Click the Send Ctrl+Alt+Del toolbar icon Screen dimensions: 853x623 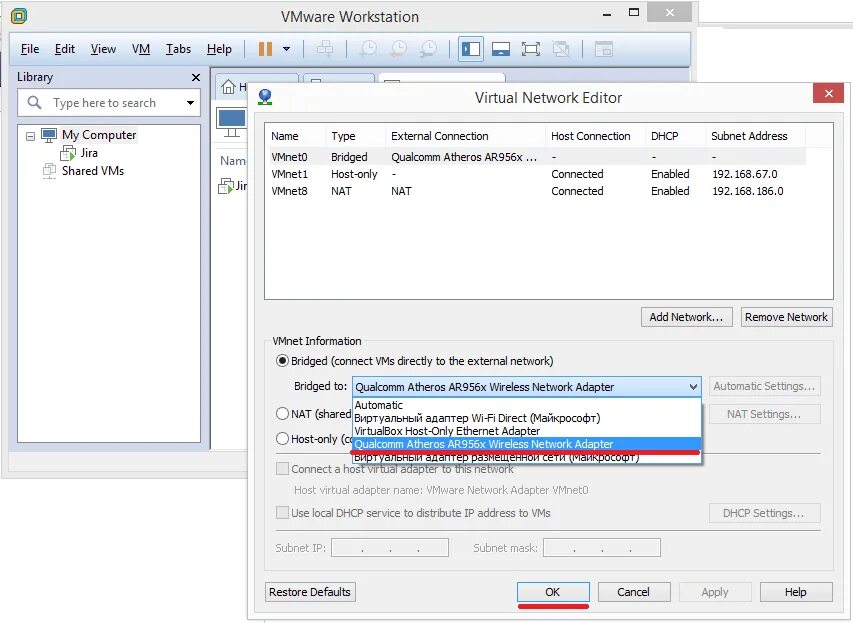(x=325, y=49)
